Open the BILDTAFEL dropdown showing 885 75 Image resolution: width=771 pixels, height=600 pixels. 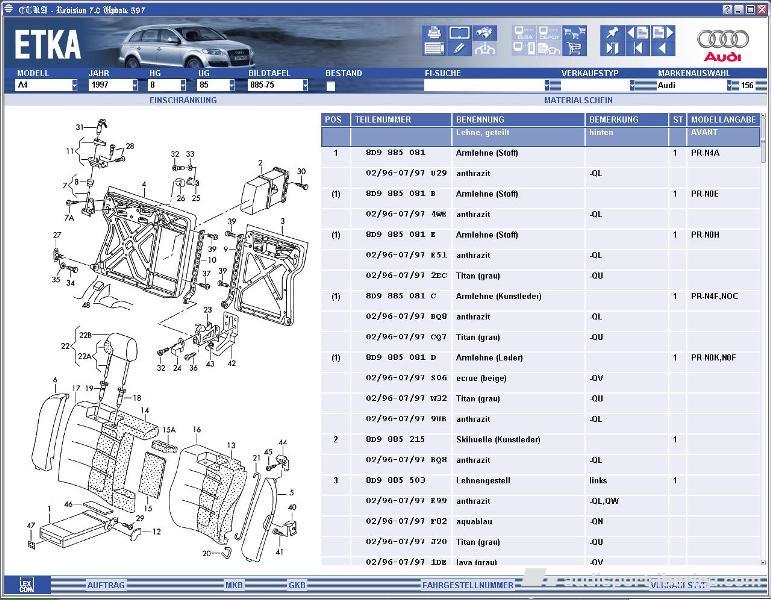[278, 85]
